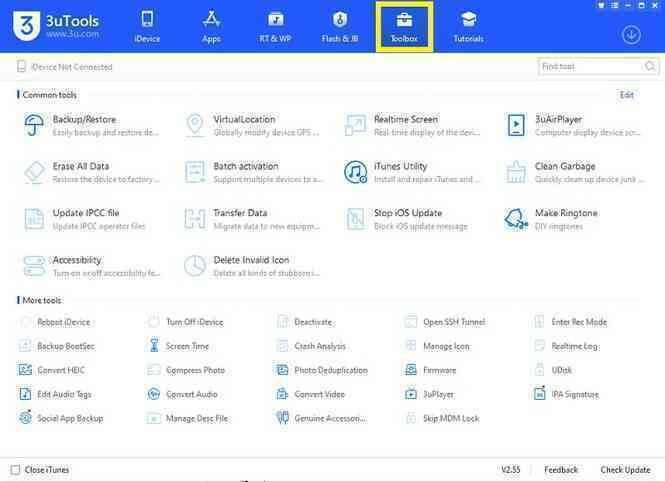Click the Feedback link
The width and height of the screenshot is (665, 482).
coord(561,470)
